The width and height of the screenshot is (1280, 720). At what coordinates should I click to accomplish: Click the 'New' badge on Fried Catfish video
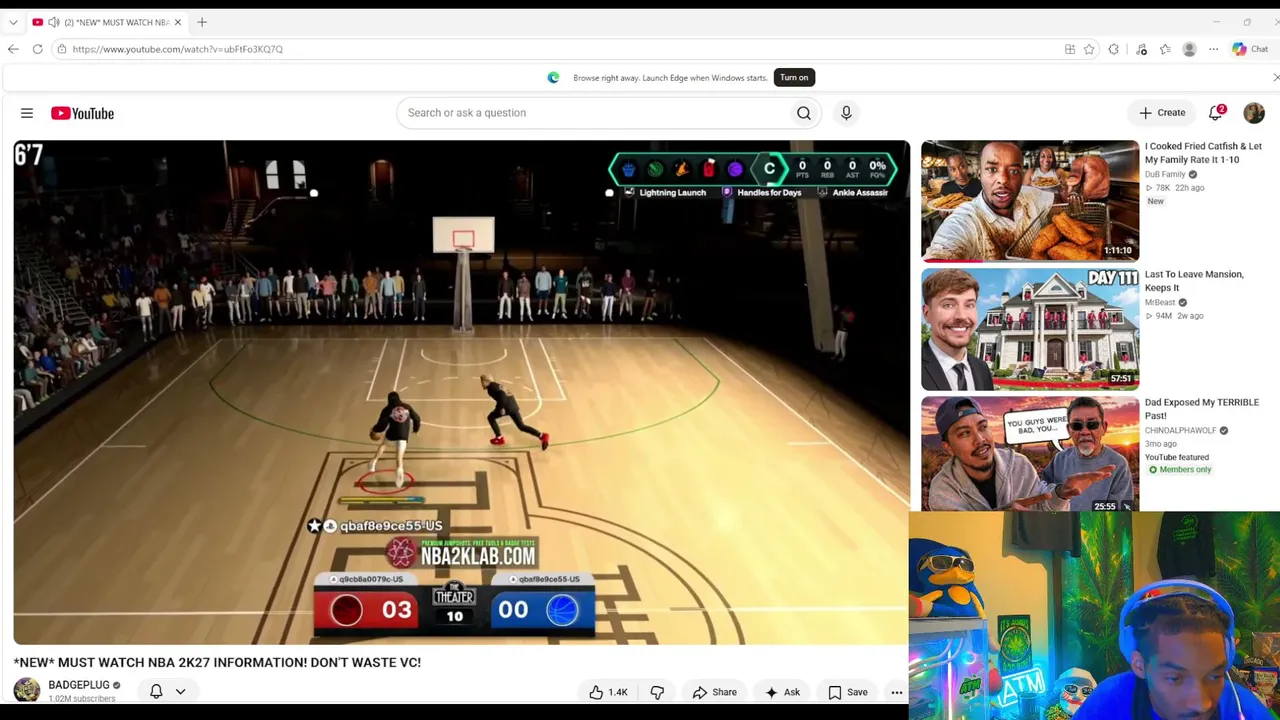[1155, 201]
